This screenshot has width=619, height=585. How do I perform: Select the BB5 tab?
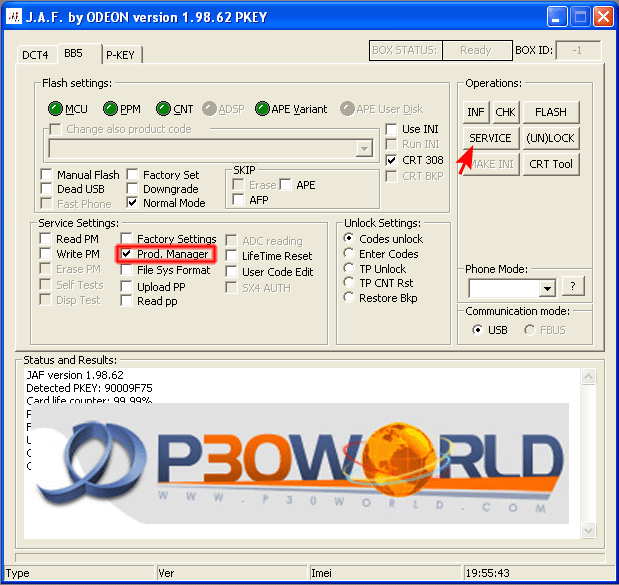pos(73,53)
